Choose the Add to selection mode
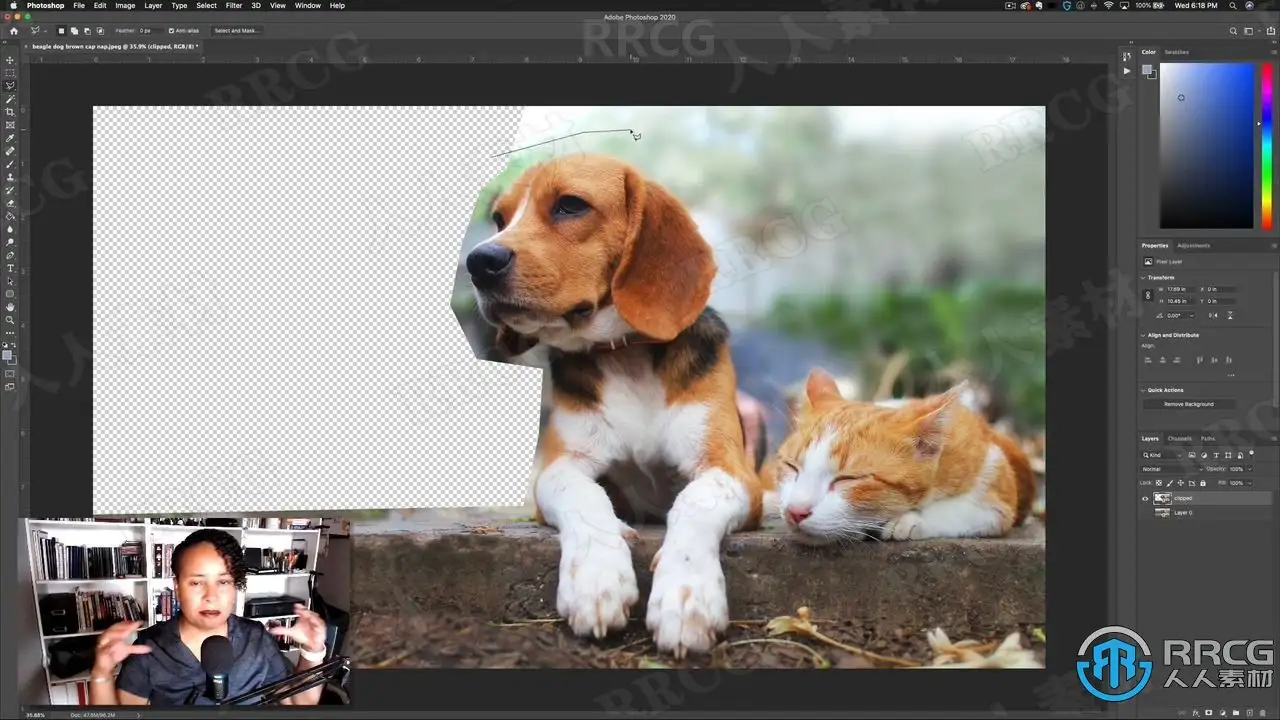Viewport: 1280px width, 720px height. coord(74,31)
